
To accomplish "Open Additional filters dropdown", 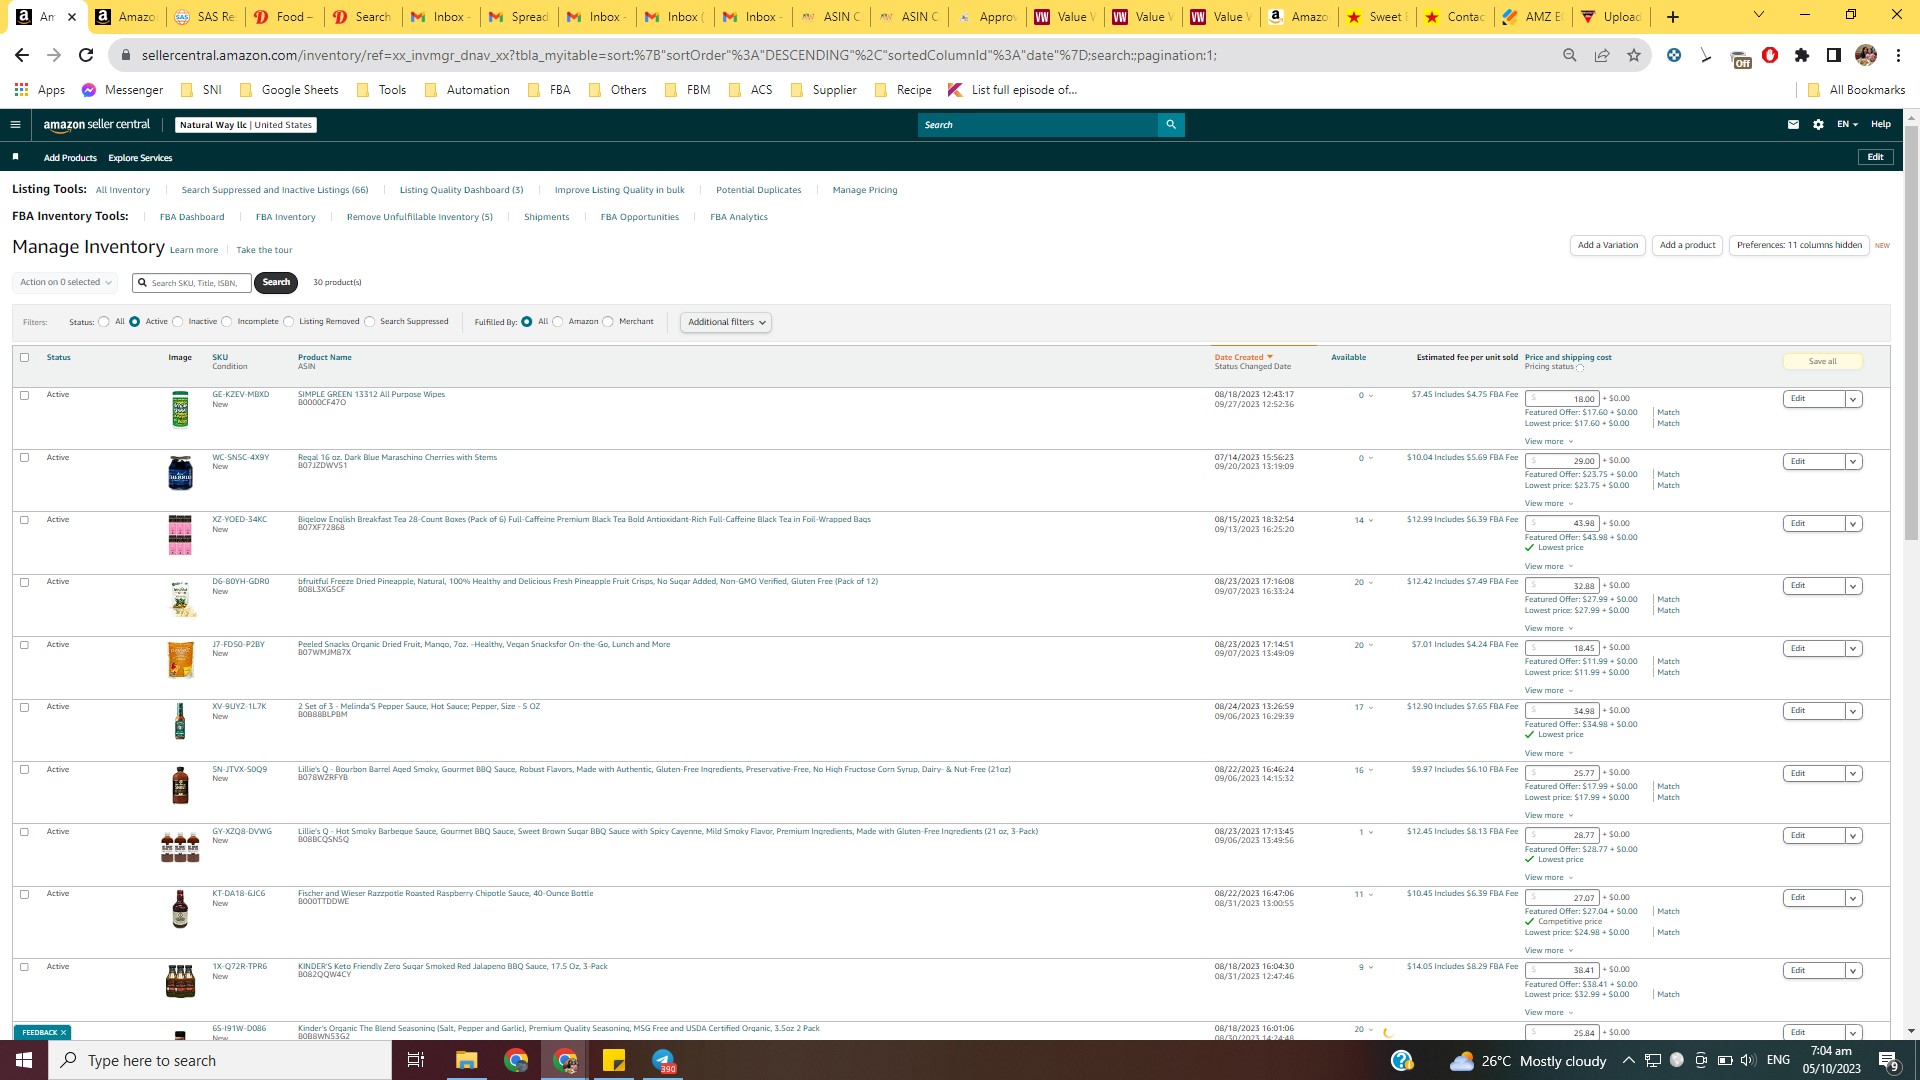I will 726,322.
